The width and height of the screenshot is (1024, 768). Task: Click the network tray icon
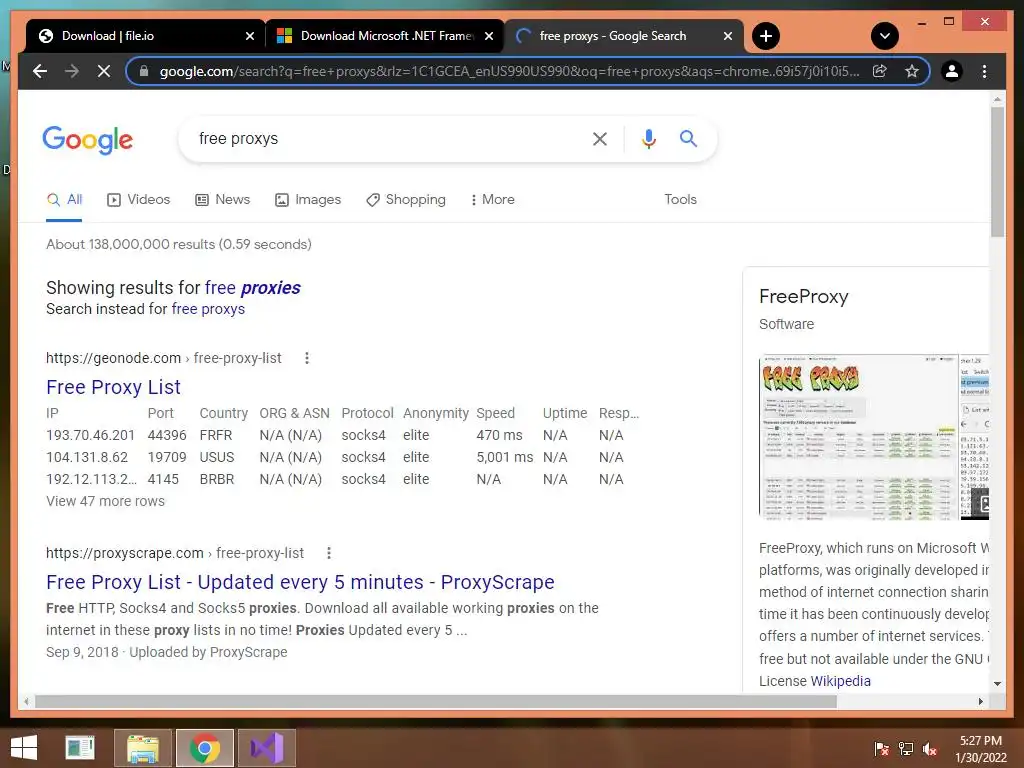906,749
